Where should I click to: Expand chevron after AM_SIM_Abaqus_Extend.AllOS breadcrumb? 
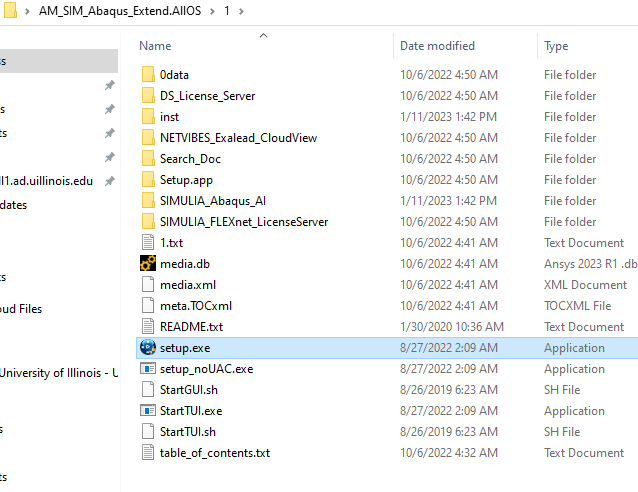point(212,11)
